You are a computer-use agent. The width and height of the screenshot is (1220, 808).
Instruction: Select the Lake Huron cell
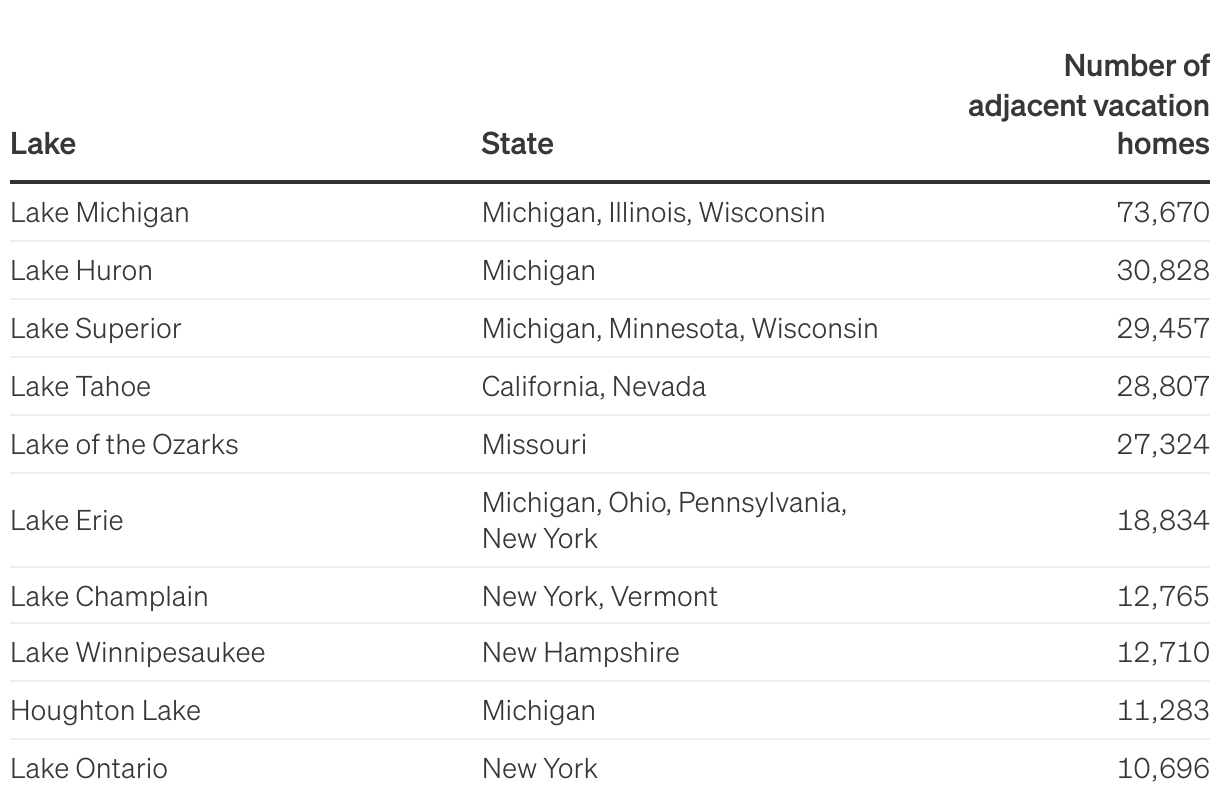coord(81,270)
